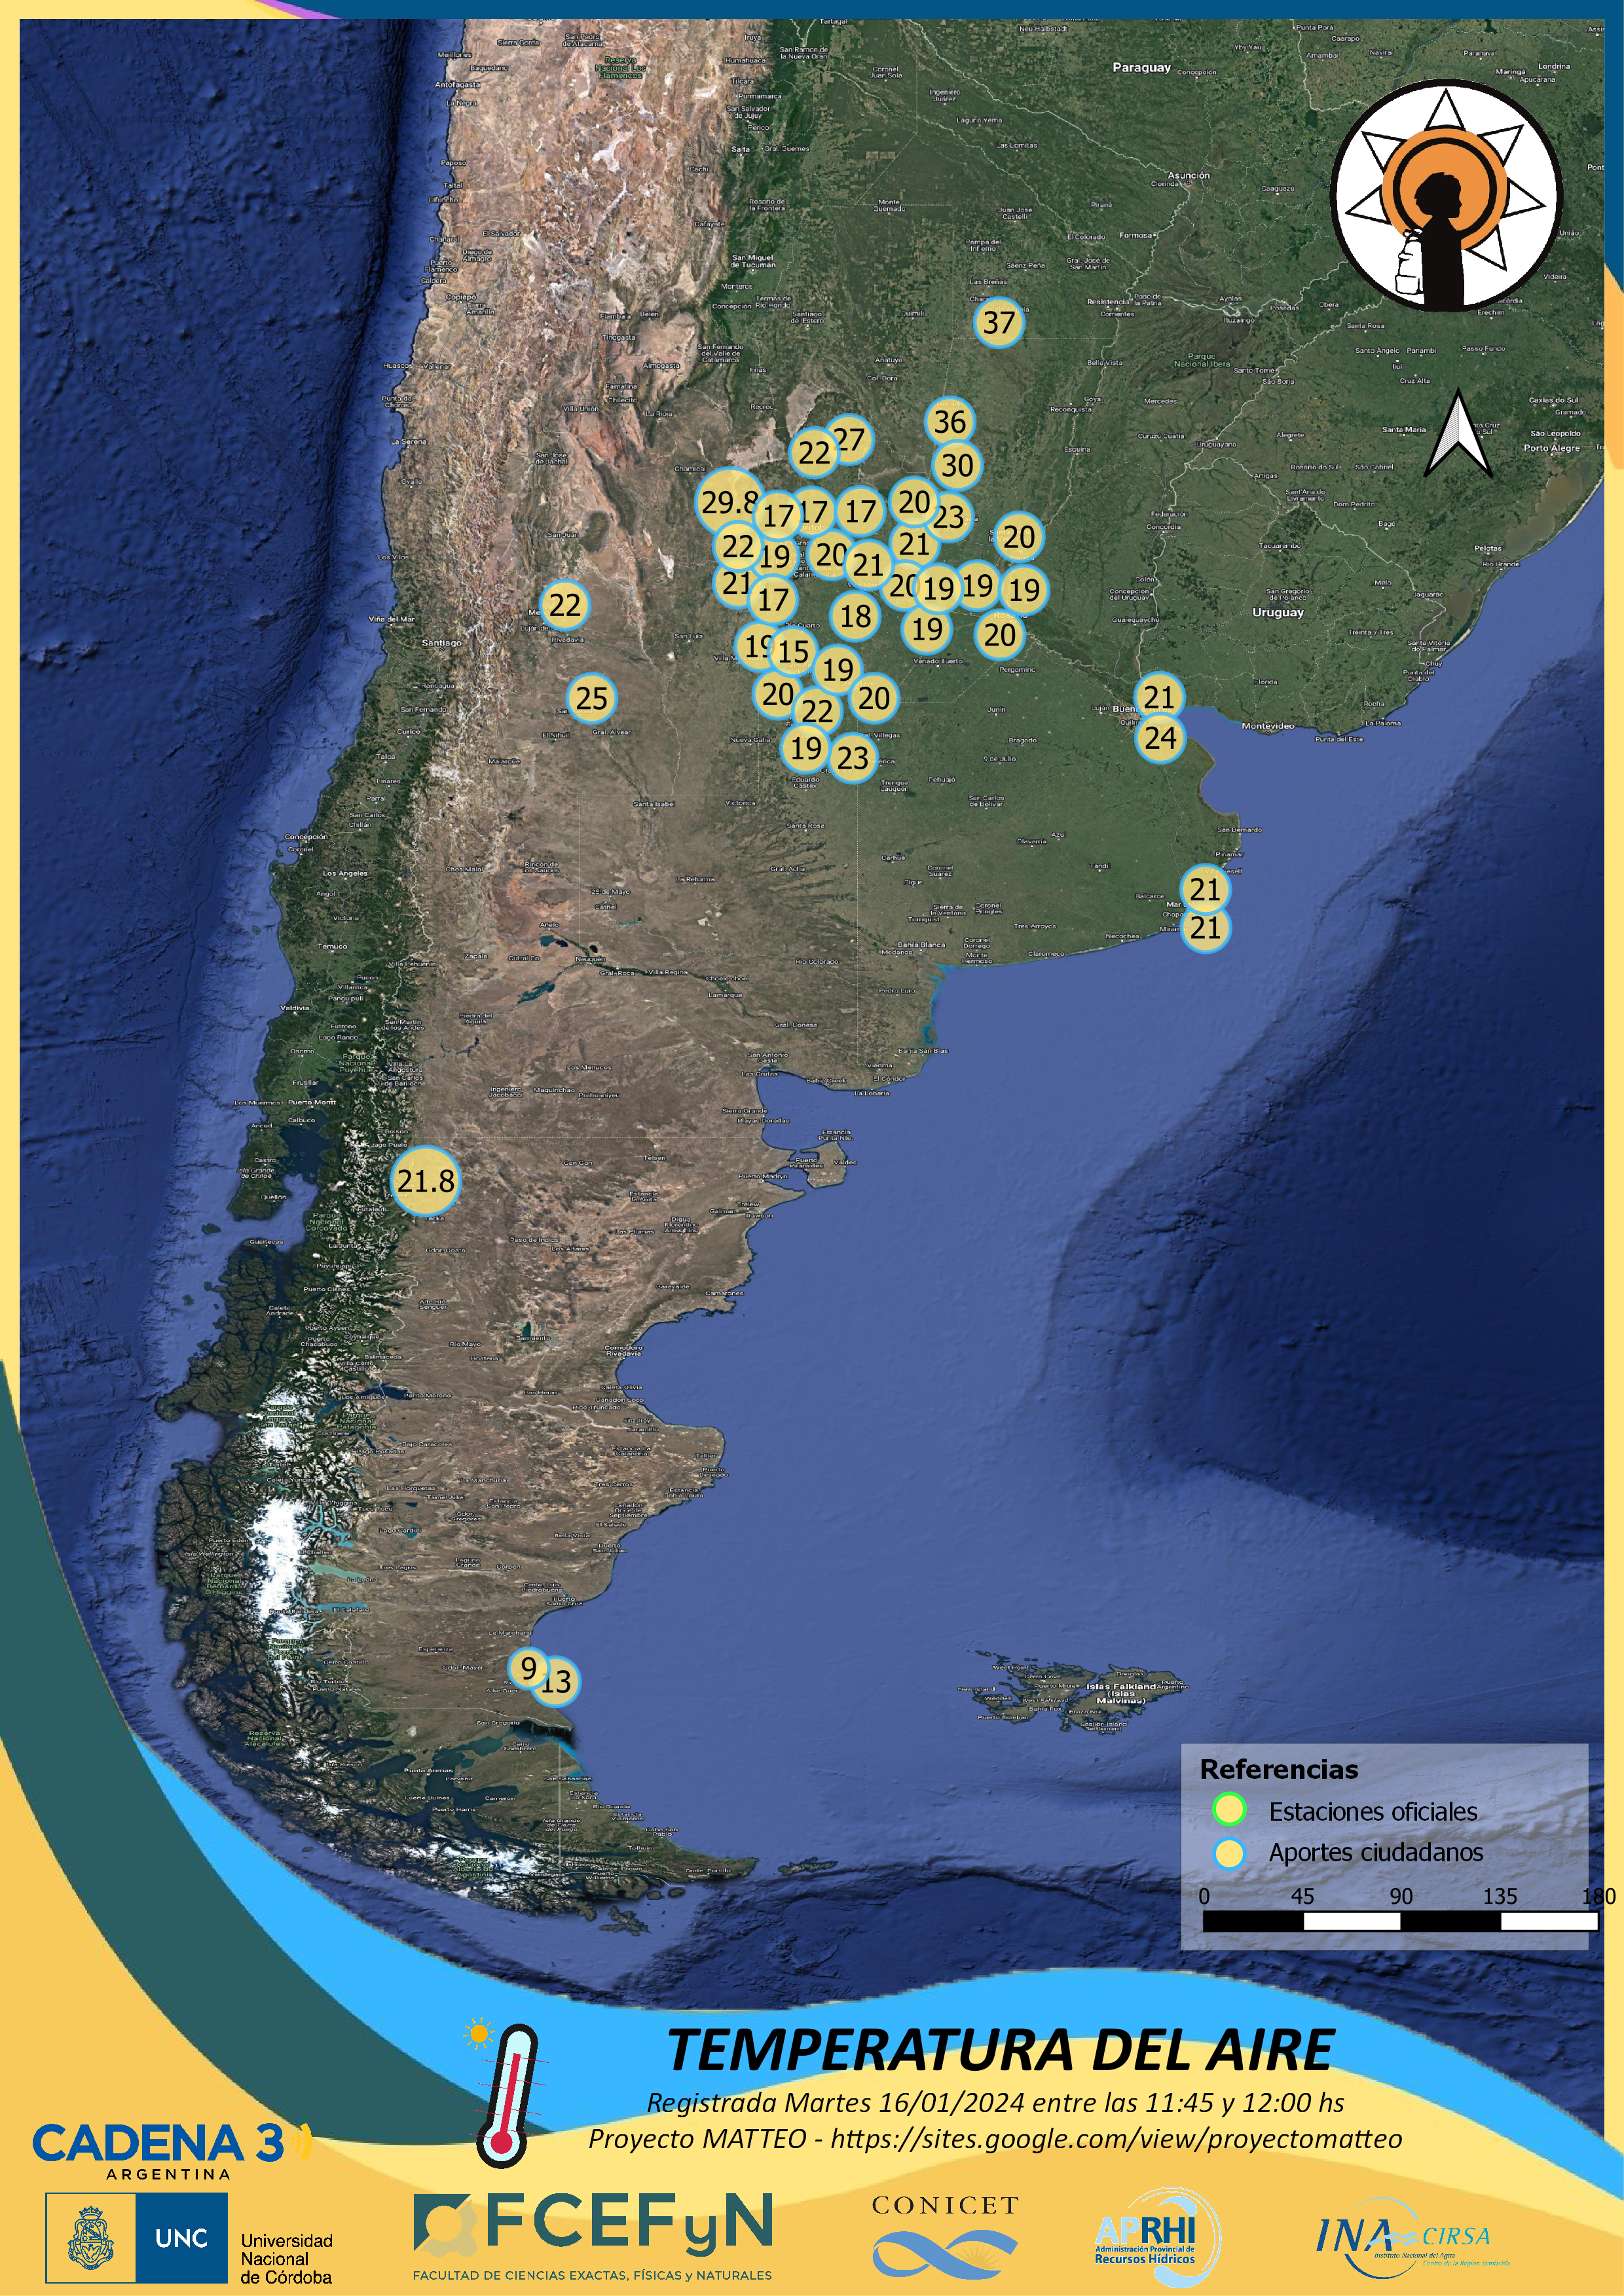
Task: Click the 15 temperature marker
Action: point(794,651)
